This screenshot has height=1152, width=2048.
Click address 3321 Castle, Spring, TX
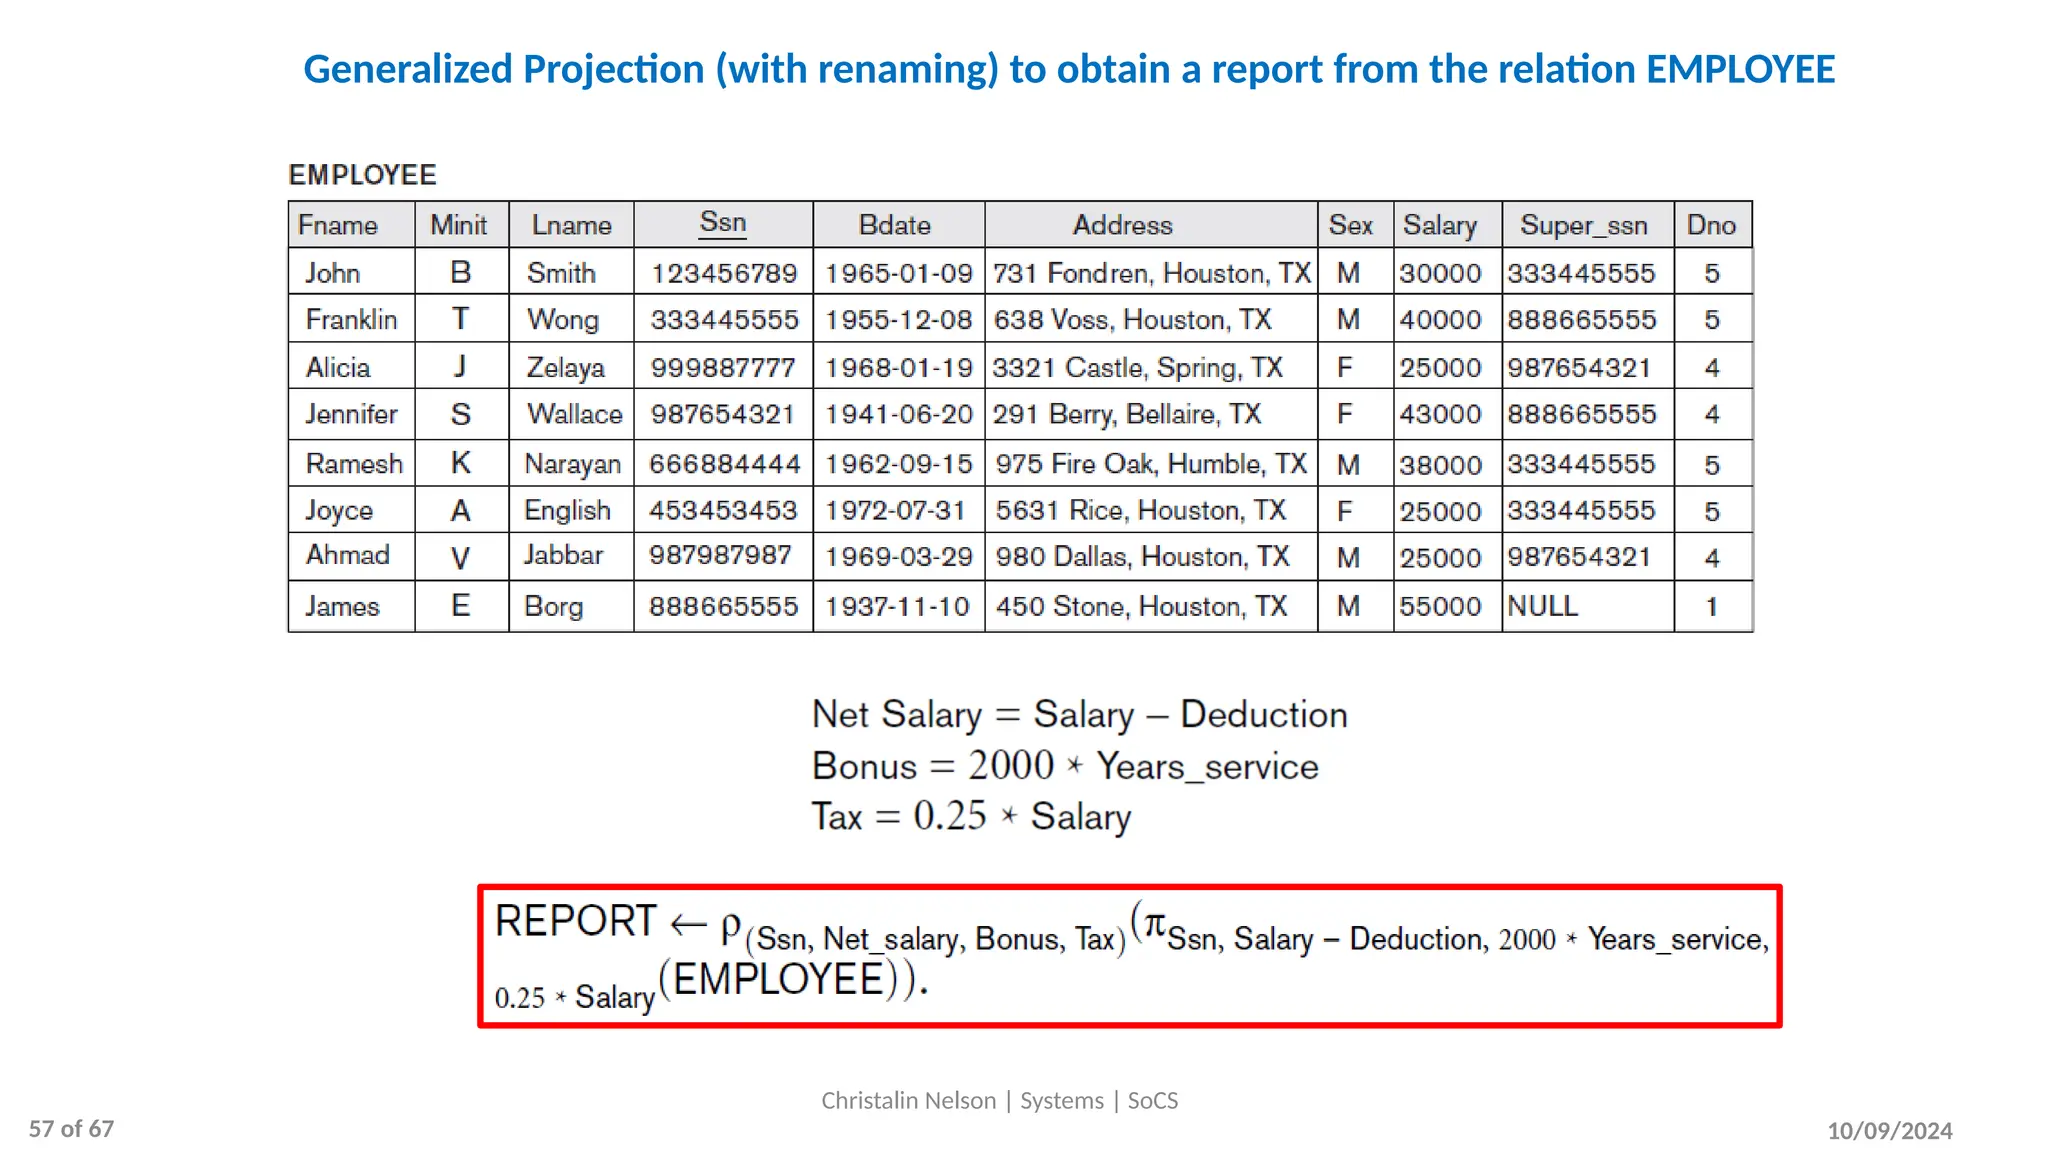[x=1137, y=368]
